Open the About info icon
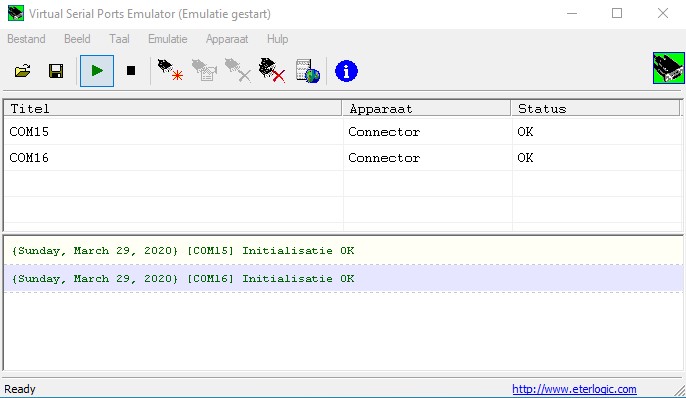This screenshot has width=686, height=398. coord(346,71)
